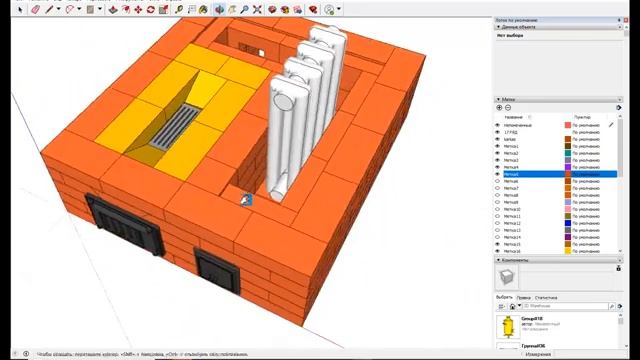Click the Components view options icon
This screenshot has height=360, width=640.
coord(502,306)
